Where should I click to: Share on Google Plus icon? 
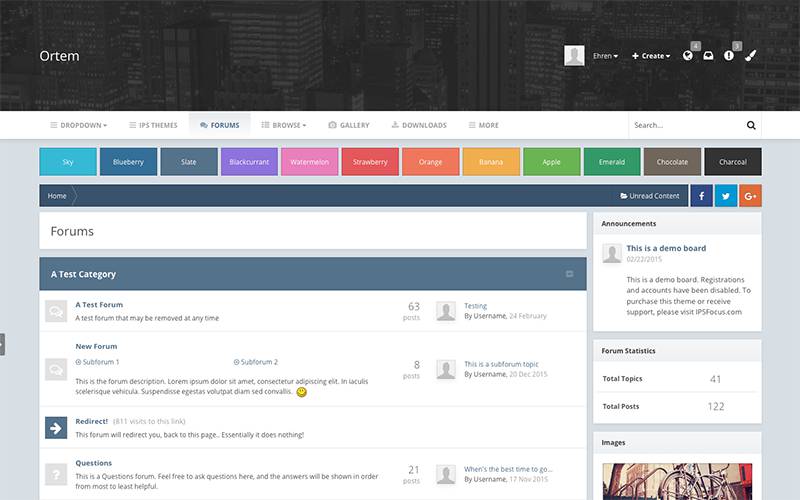(751, 196)
